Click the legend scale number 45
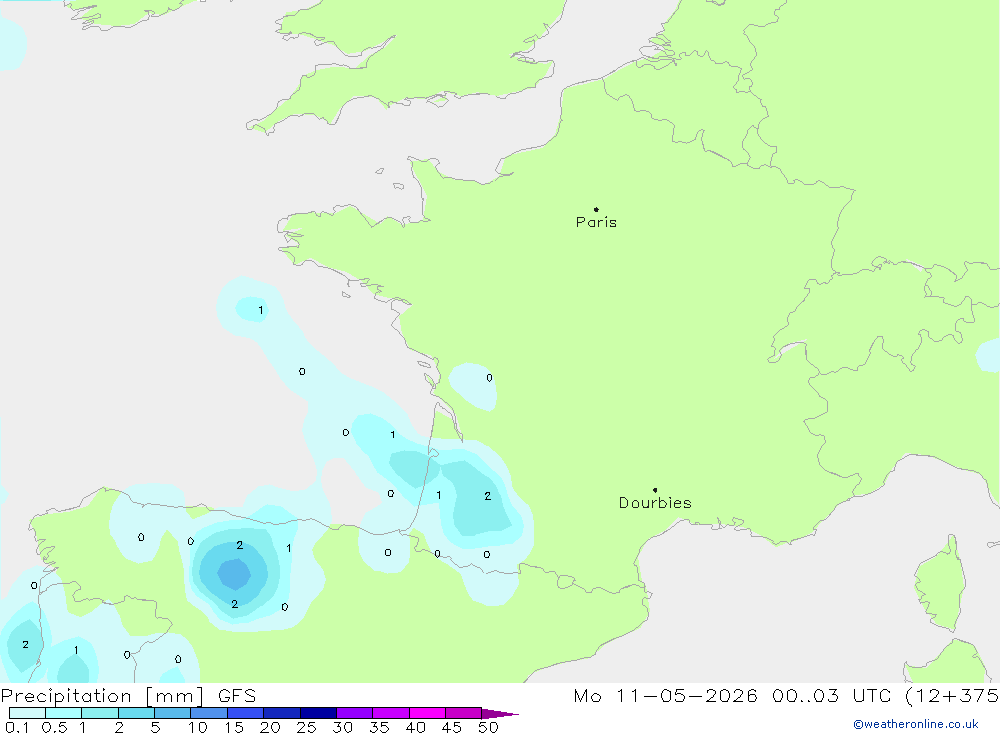The width and height of the screenshot is (1000, 733). (452, 727)
